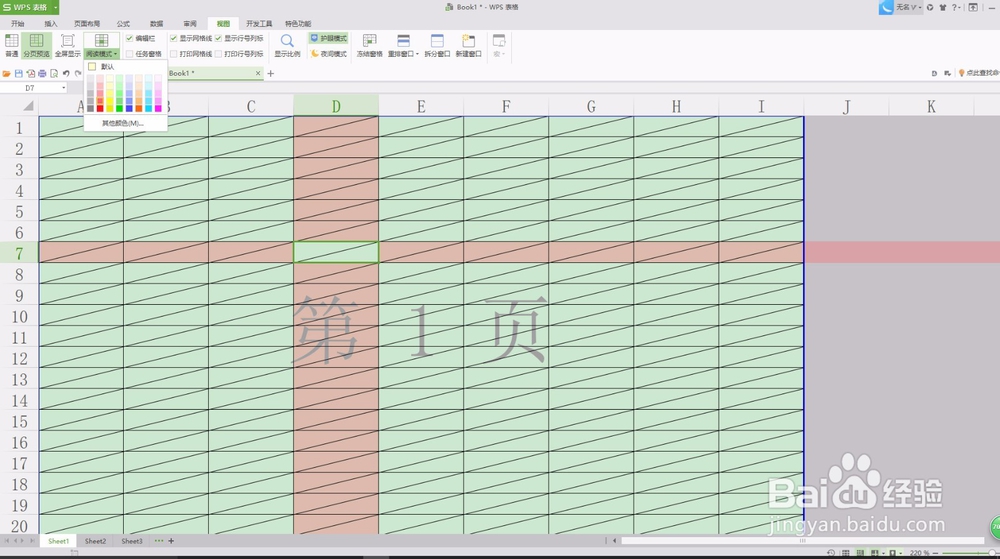Screen dimensions: 1000x559
Task: Open the 开发工具 (Developer) ribbon tab
Action: 259,24
